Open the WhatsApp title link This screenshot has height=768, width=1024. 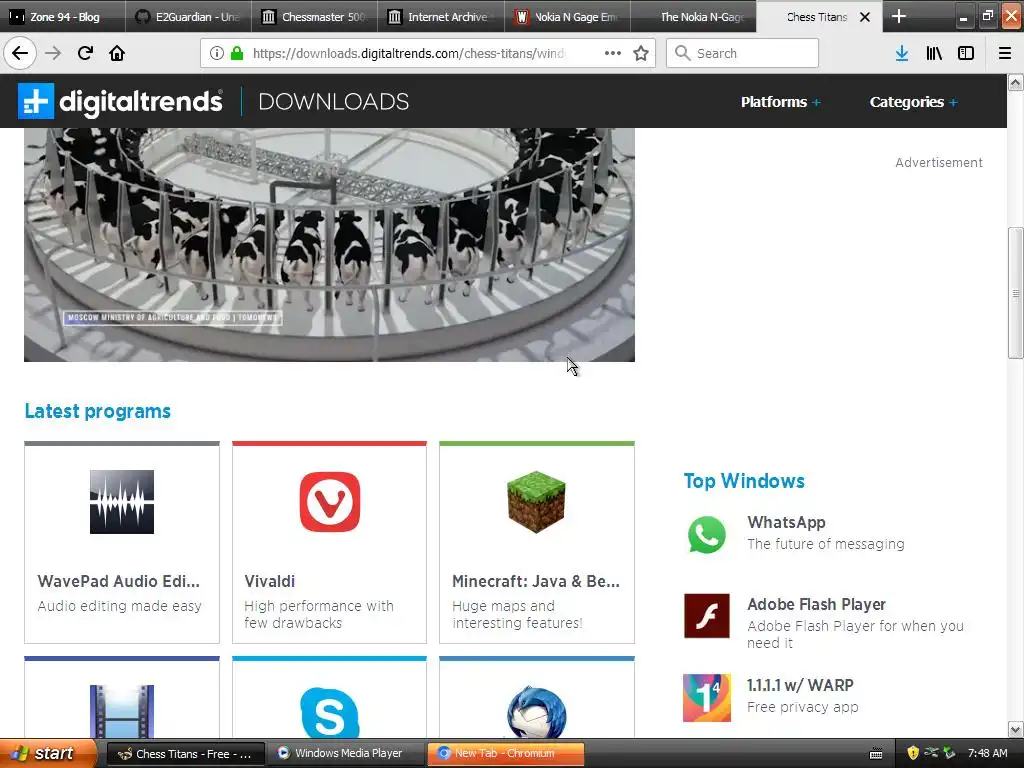click(786, 522)
